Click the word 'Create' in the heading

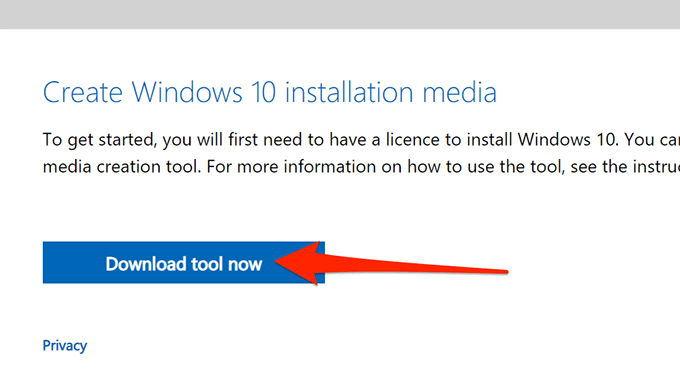(x=82, y=92)
